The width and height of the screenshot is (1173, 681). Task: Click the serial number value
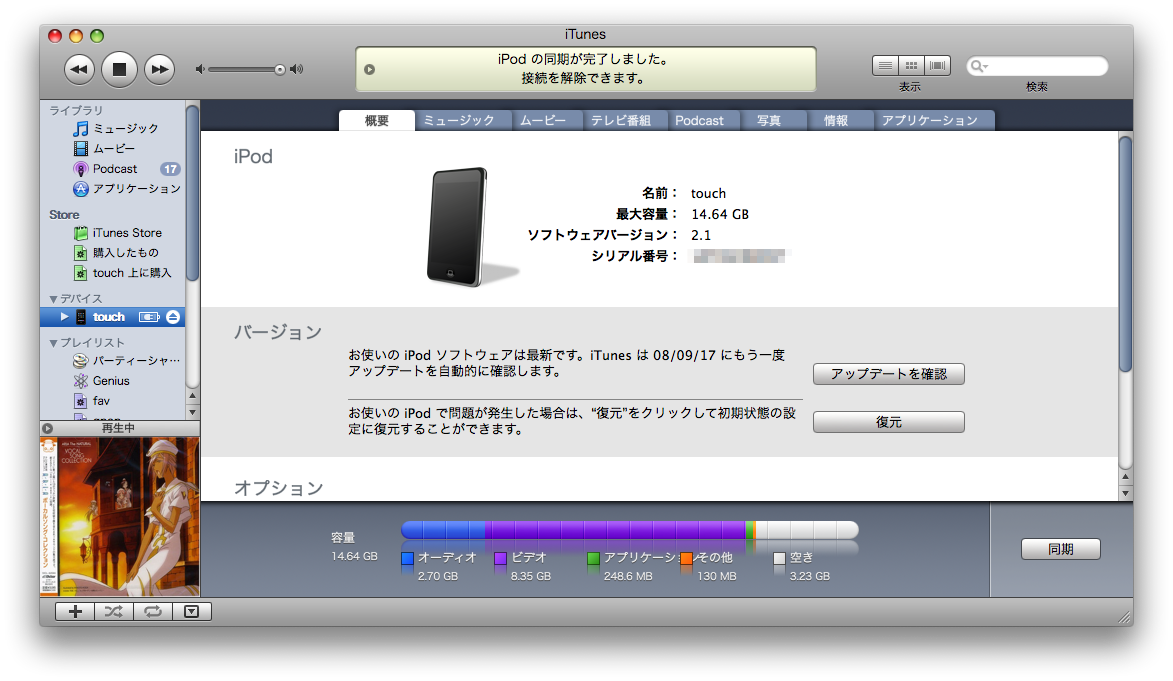coord(739,257)
